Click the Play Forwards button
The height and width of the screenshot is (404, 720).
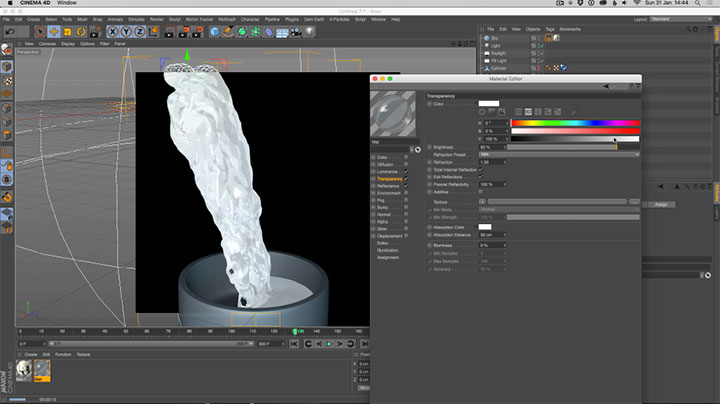329,344
